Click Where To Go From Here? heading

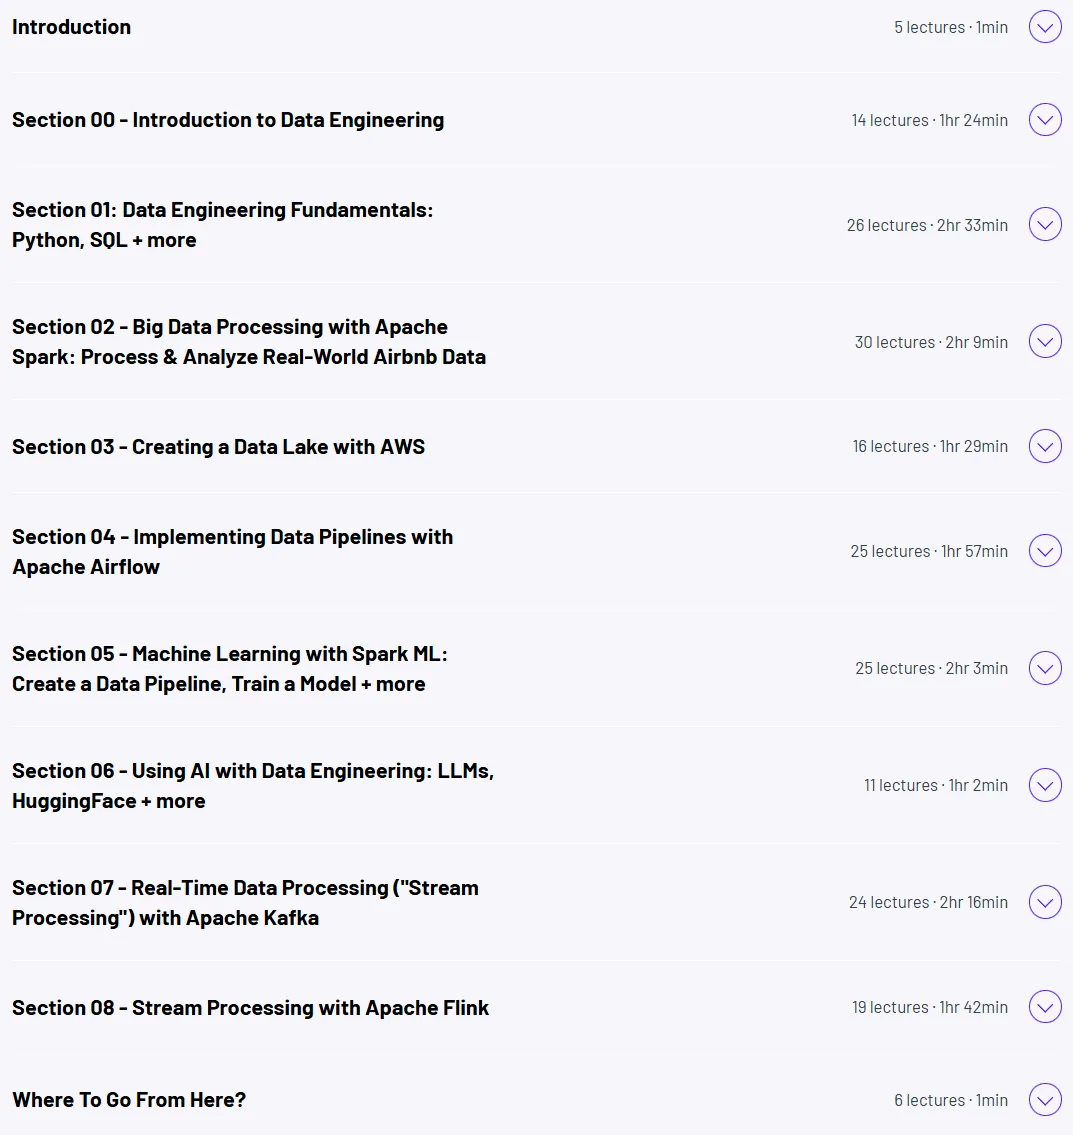click(129, 1100)
